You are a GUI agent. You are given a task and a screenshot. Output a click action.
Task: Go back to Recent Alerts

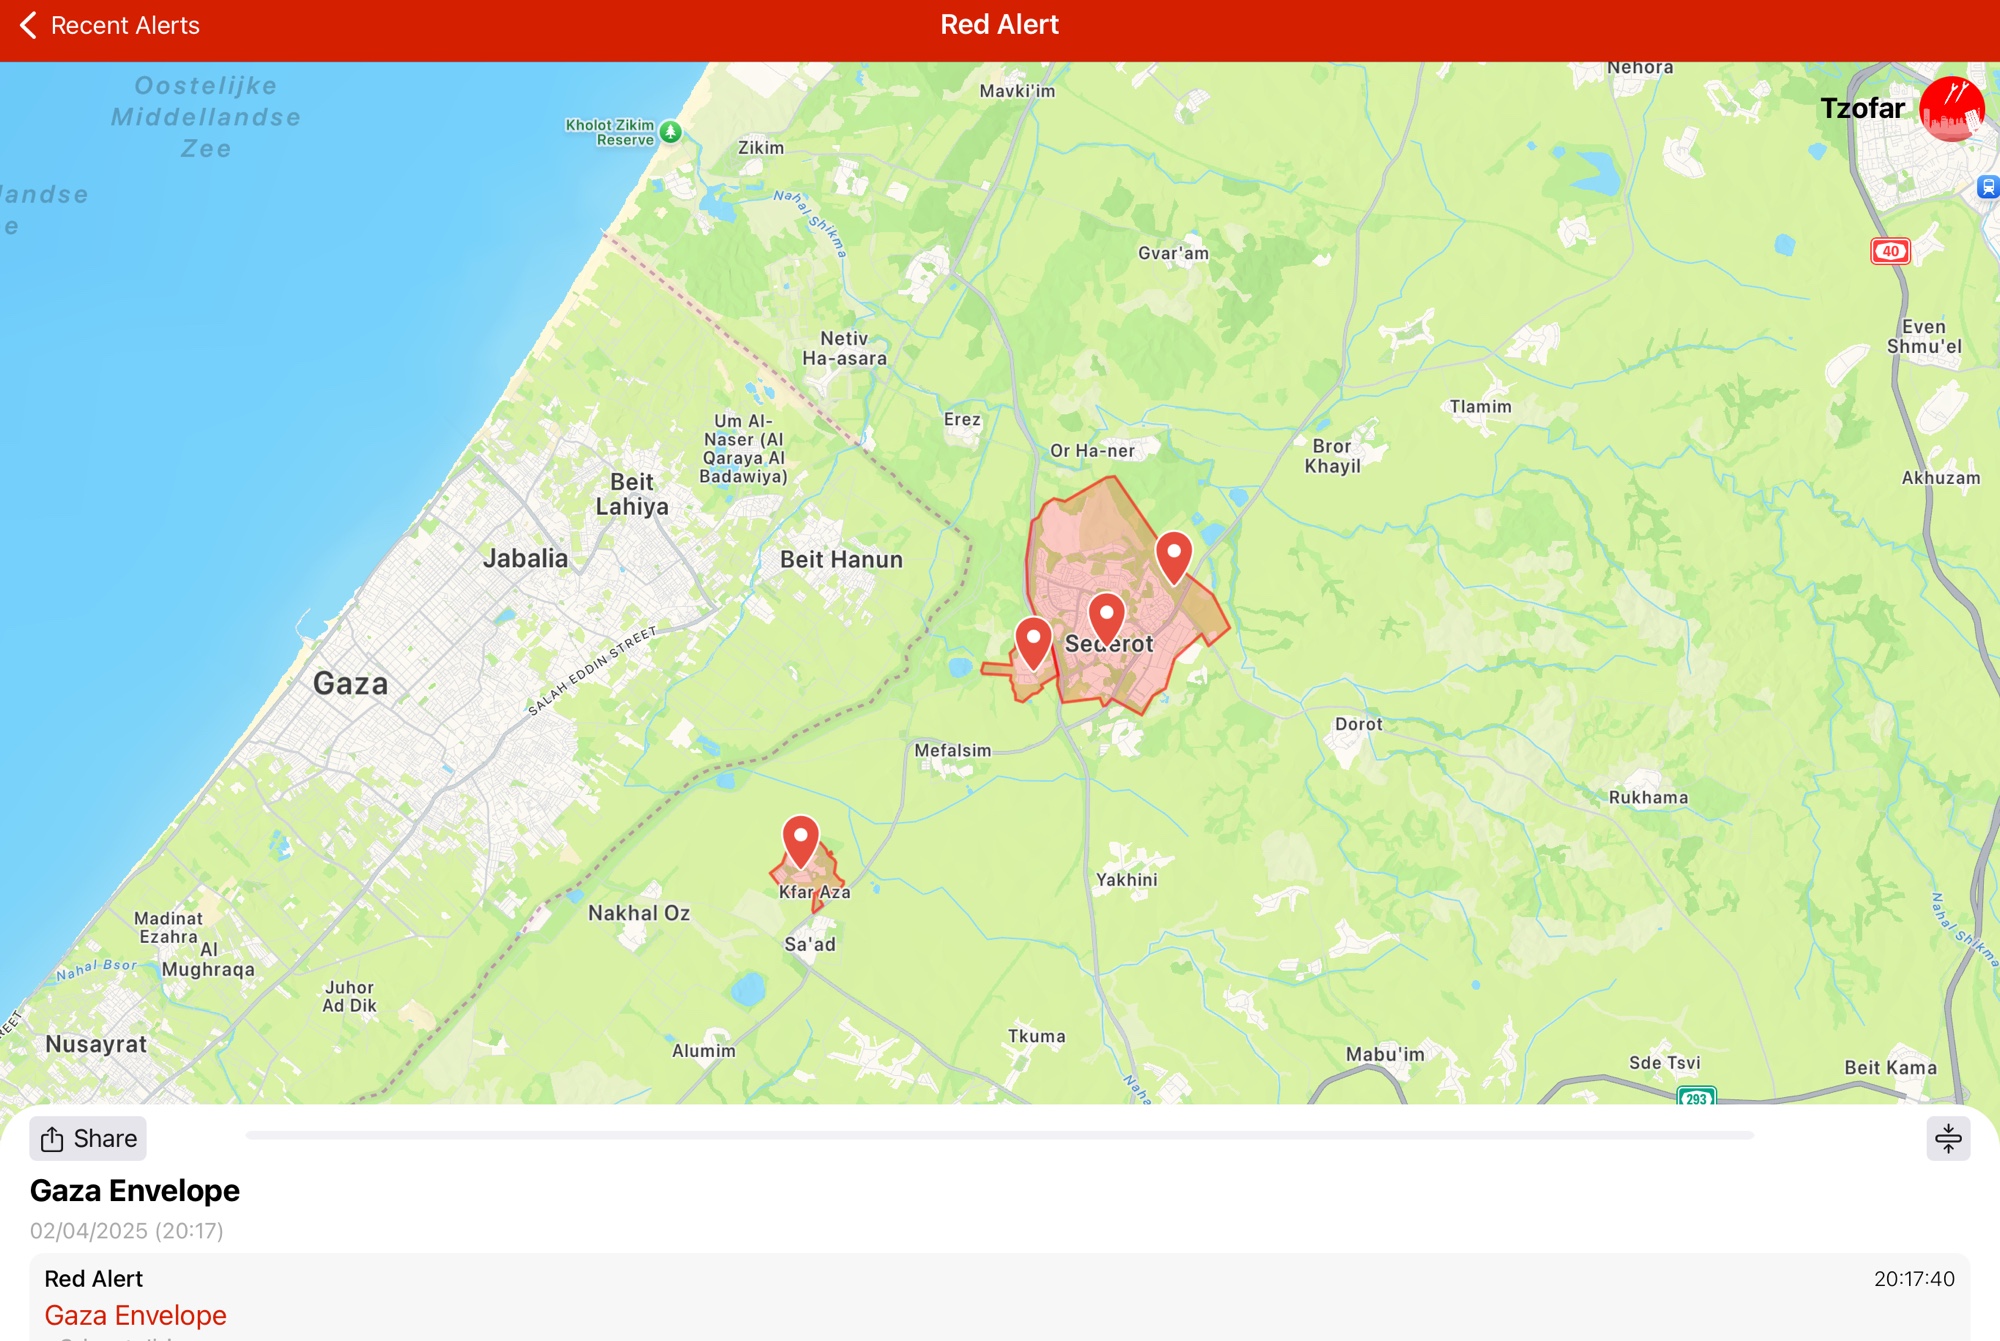click(110, 25)
